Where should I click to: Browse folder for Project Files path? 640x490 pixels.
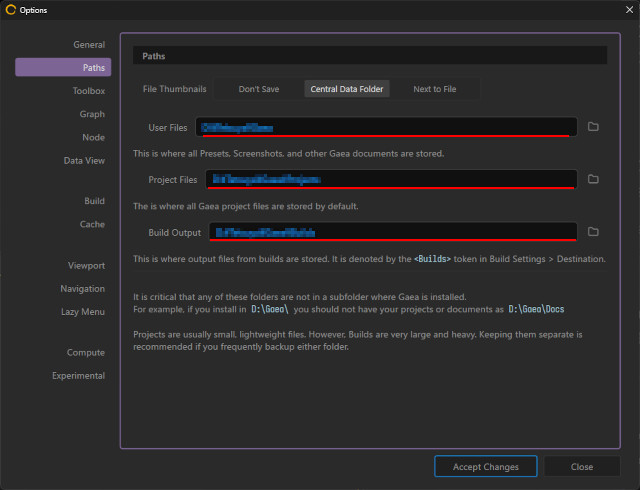(593, 179)
